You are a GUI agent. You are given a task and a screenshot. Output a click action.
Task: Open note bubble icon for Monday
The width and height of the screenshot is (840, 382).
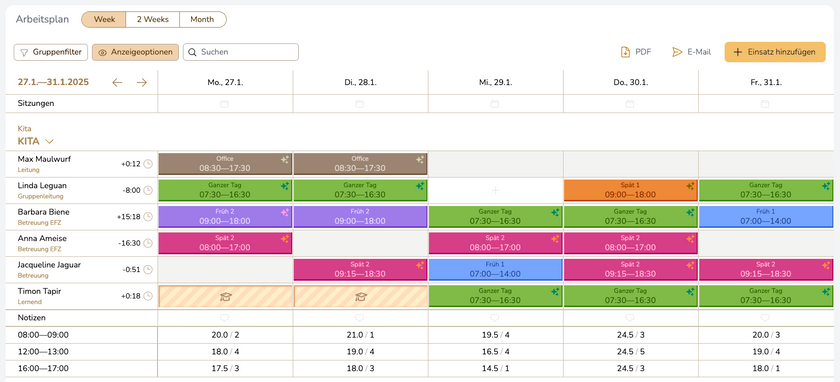coord(224,318)
